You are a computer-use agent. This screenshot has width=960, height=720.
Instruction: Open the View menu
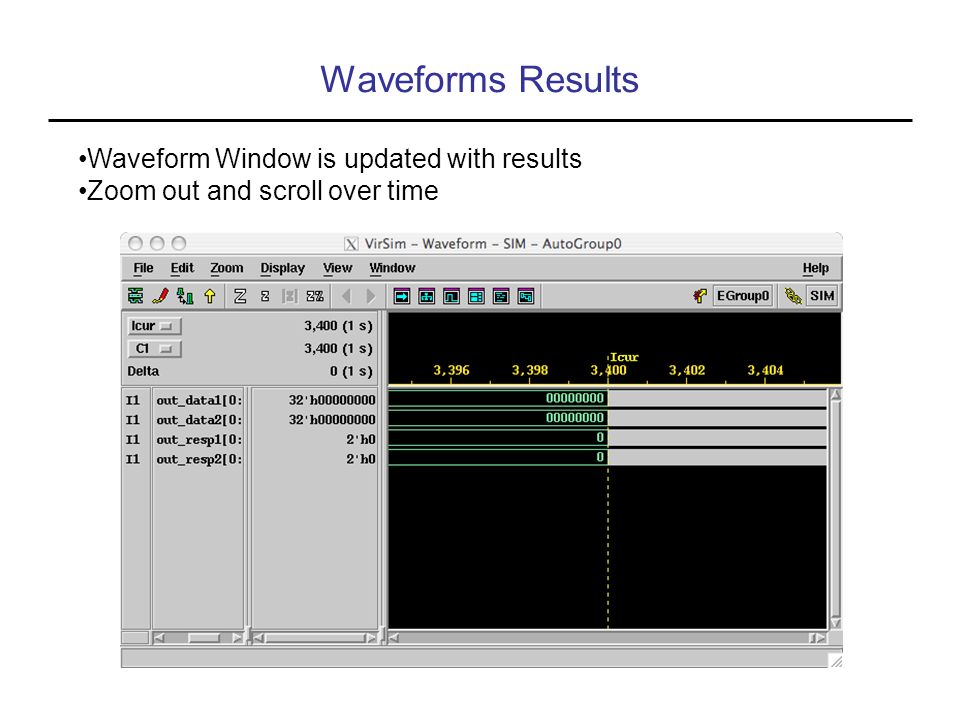pos(337,268)
